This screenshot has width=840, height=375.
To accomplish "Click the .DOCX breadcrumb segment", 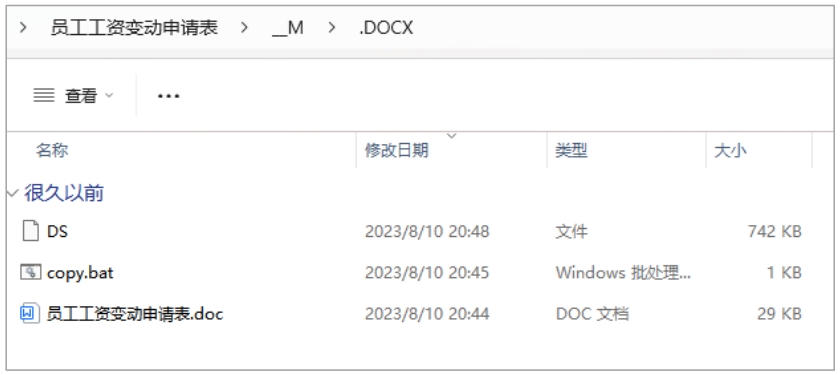I will (386, 28).
